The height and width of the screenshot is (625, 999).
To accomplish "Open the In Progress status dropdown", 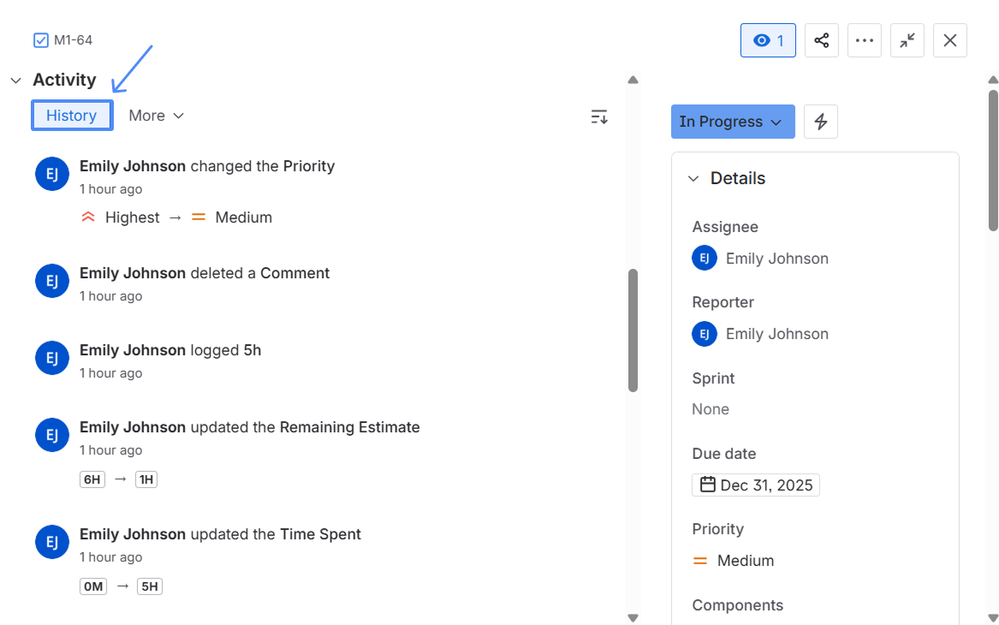I will [732, 121].
